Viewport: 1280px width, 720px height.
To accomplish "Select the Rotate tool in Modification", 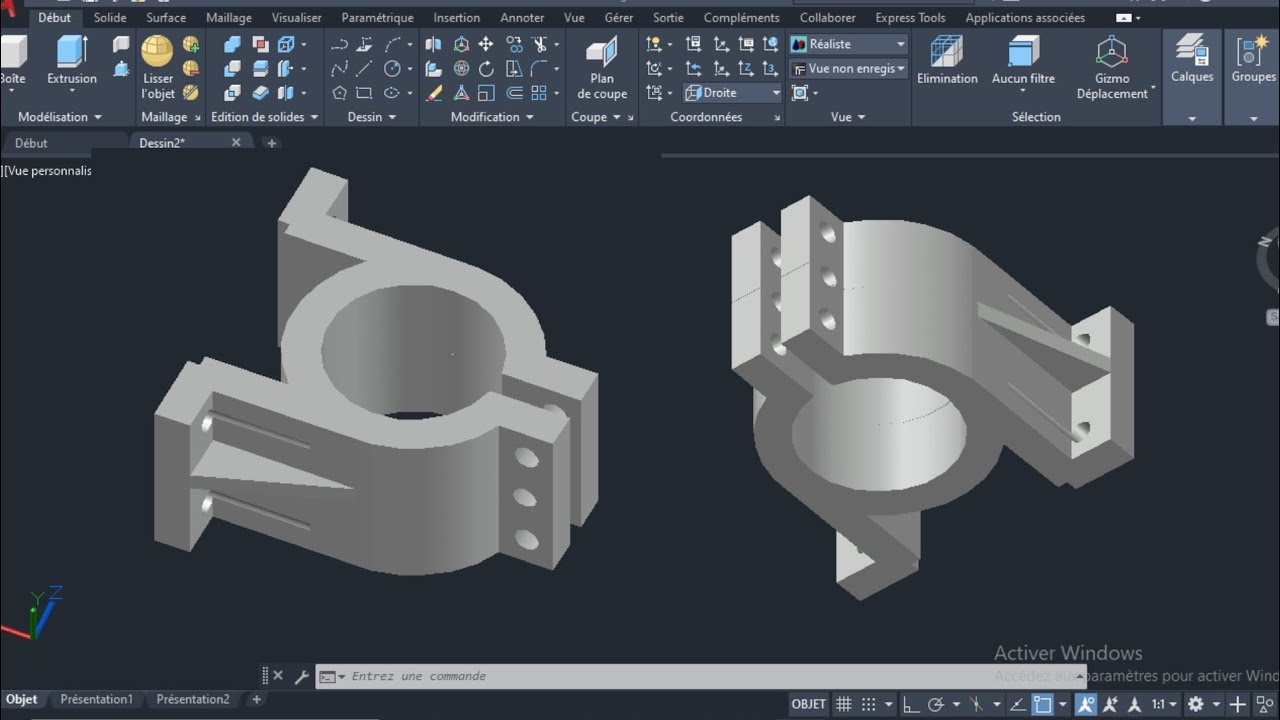I will pos(486,69).
